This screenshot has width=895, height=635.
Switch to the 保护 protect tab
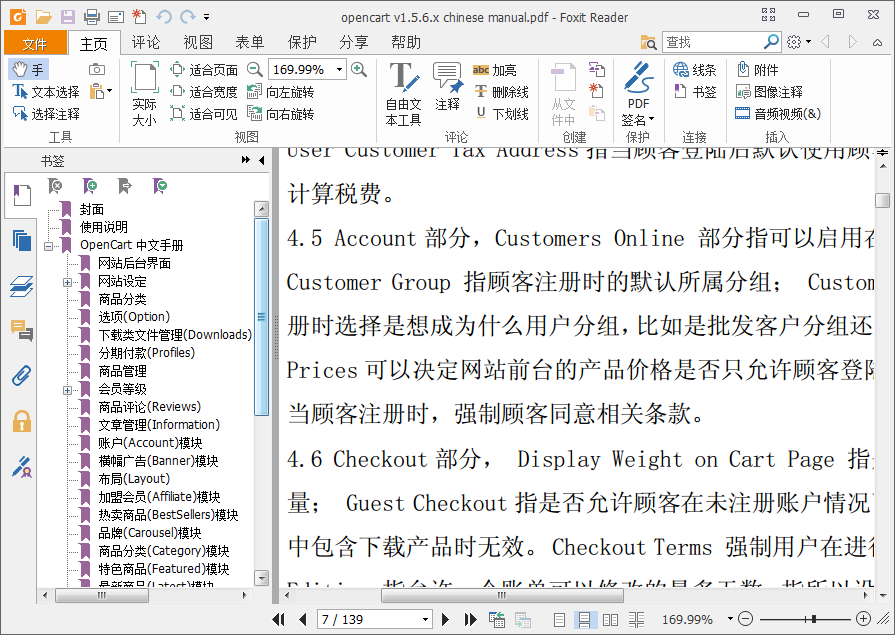(302, 42)
